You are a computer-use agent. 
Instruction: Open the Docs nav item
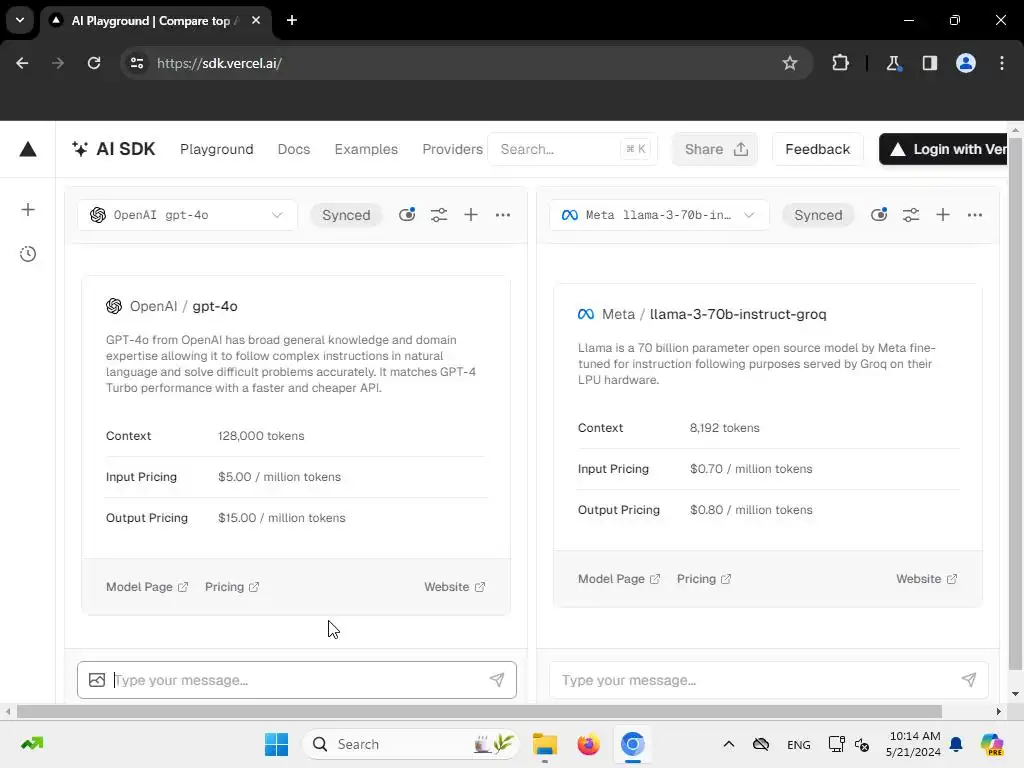(294, 149)
